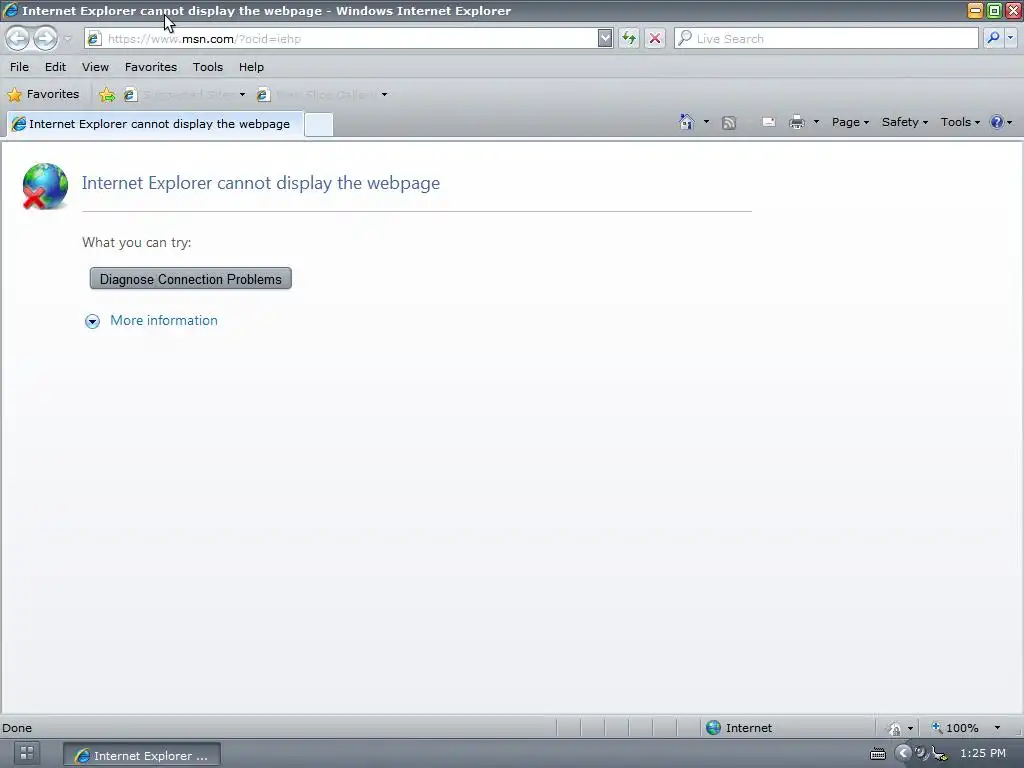This screenshot has width=1024, height=768.
Task: Click the page icon in address bar
Action: point(94,39)
